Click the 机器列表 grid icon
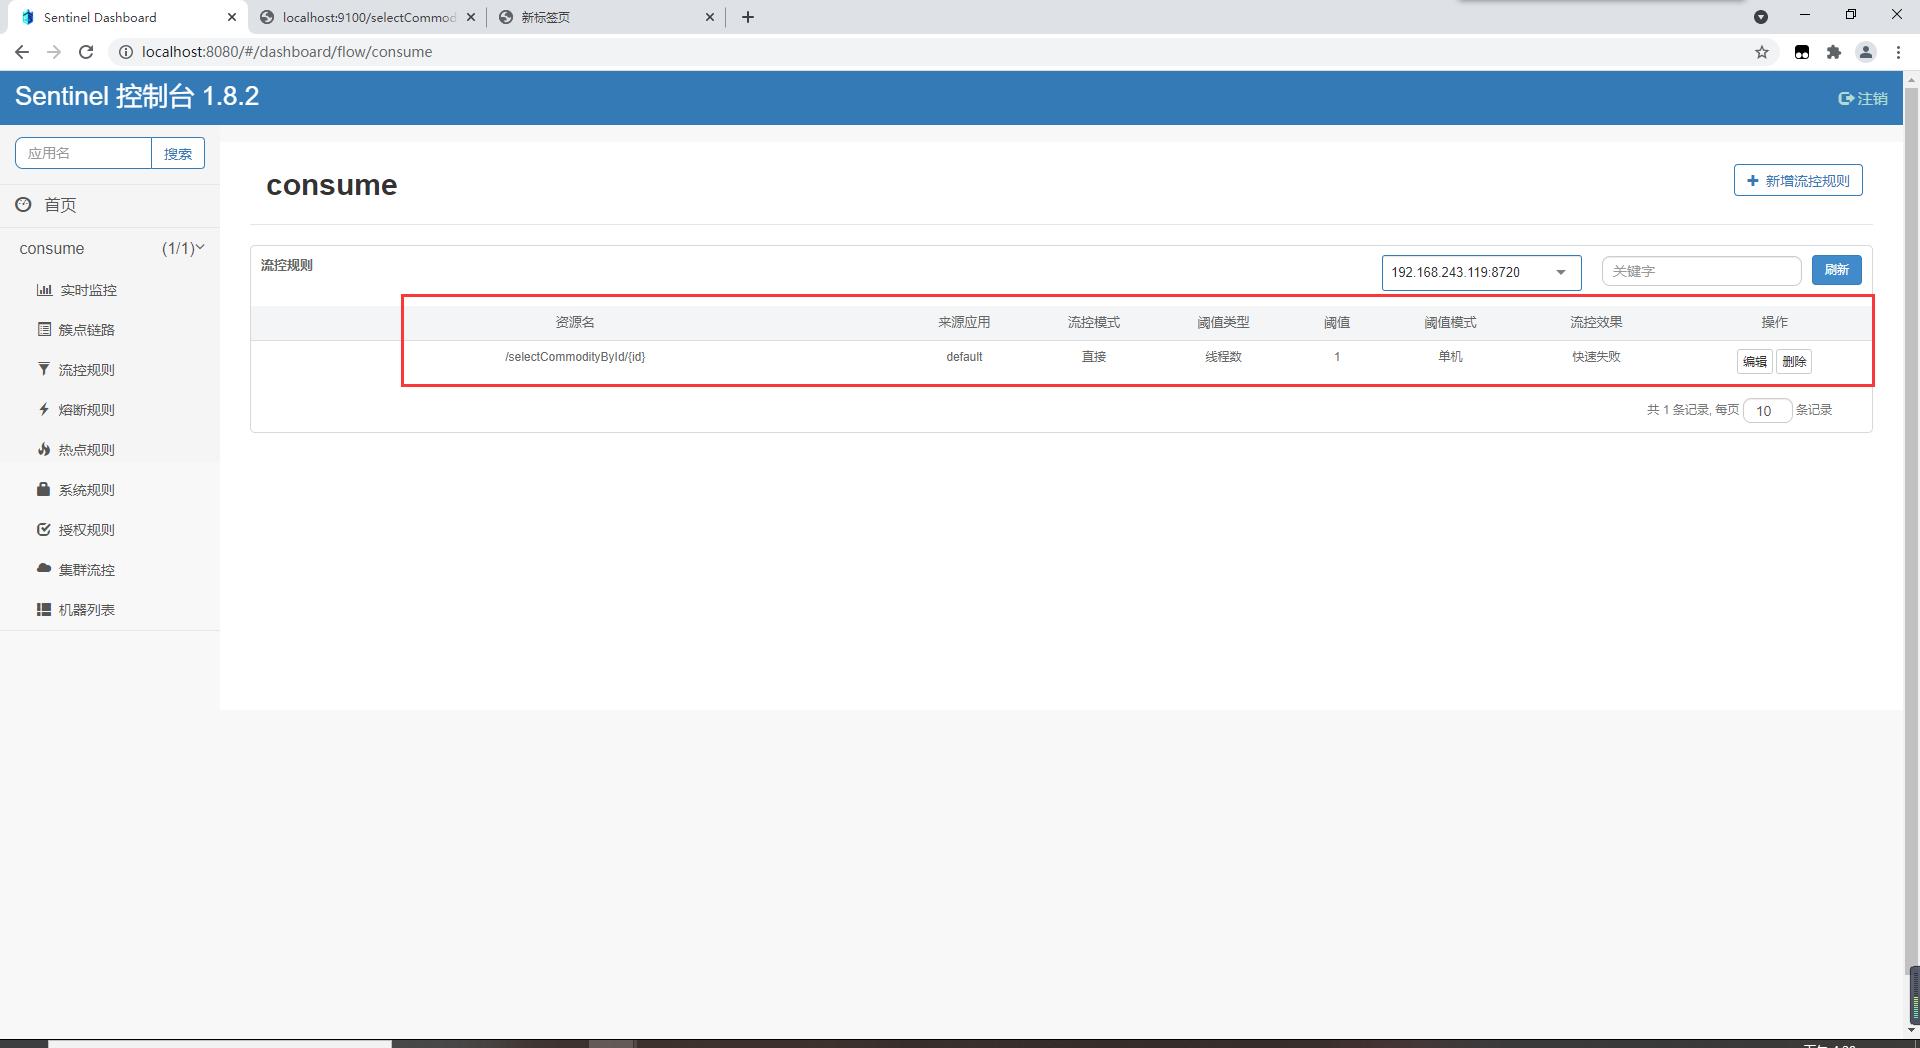This screenshot has height=1048, width=1920. (44, 609)
